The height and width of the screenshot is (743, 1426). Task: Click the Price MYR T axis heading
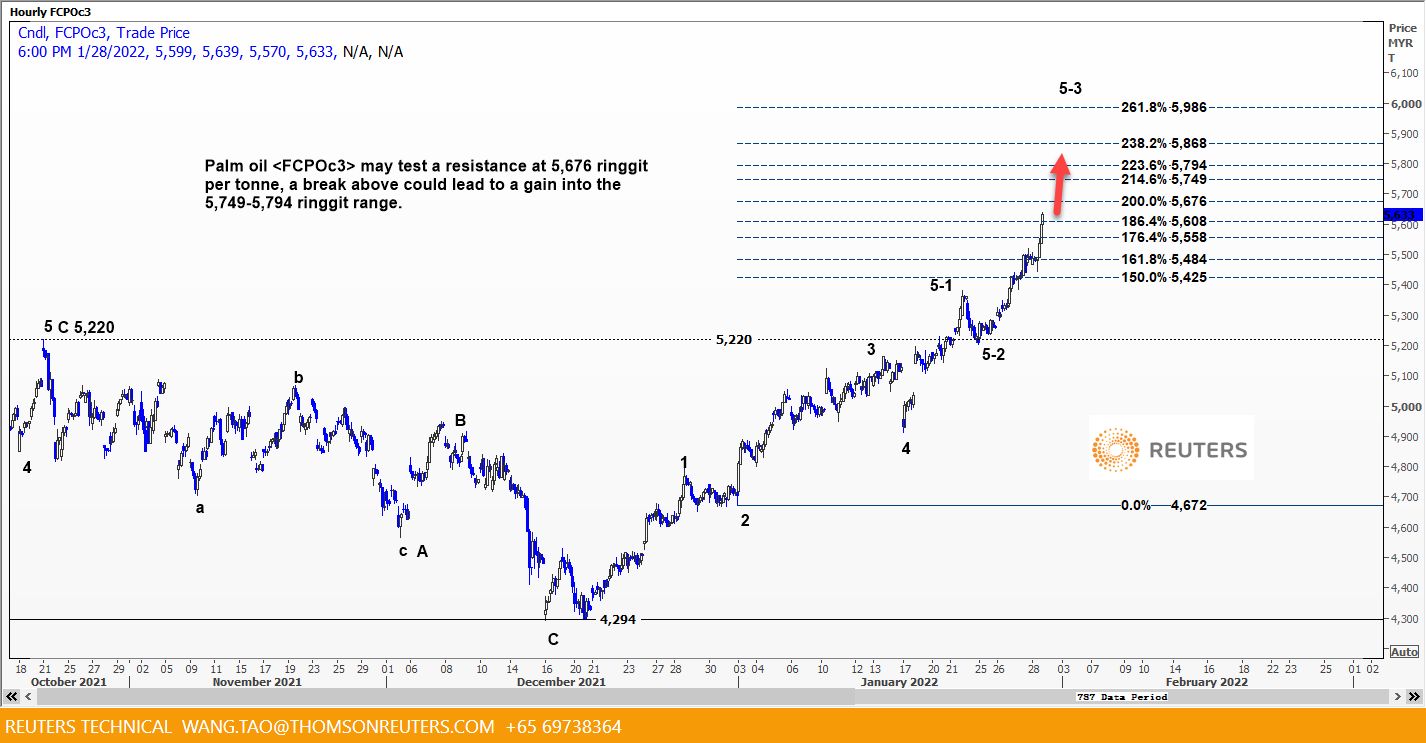[x=1402, y=43]
